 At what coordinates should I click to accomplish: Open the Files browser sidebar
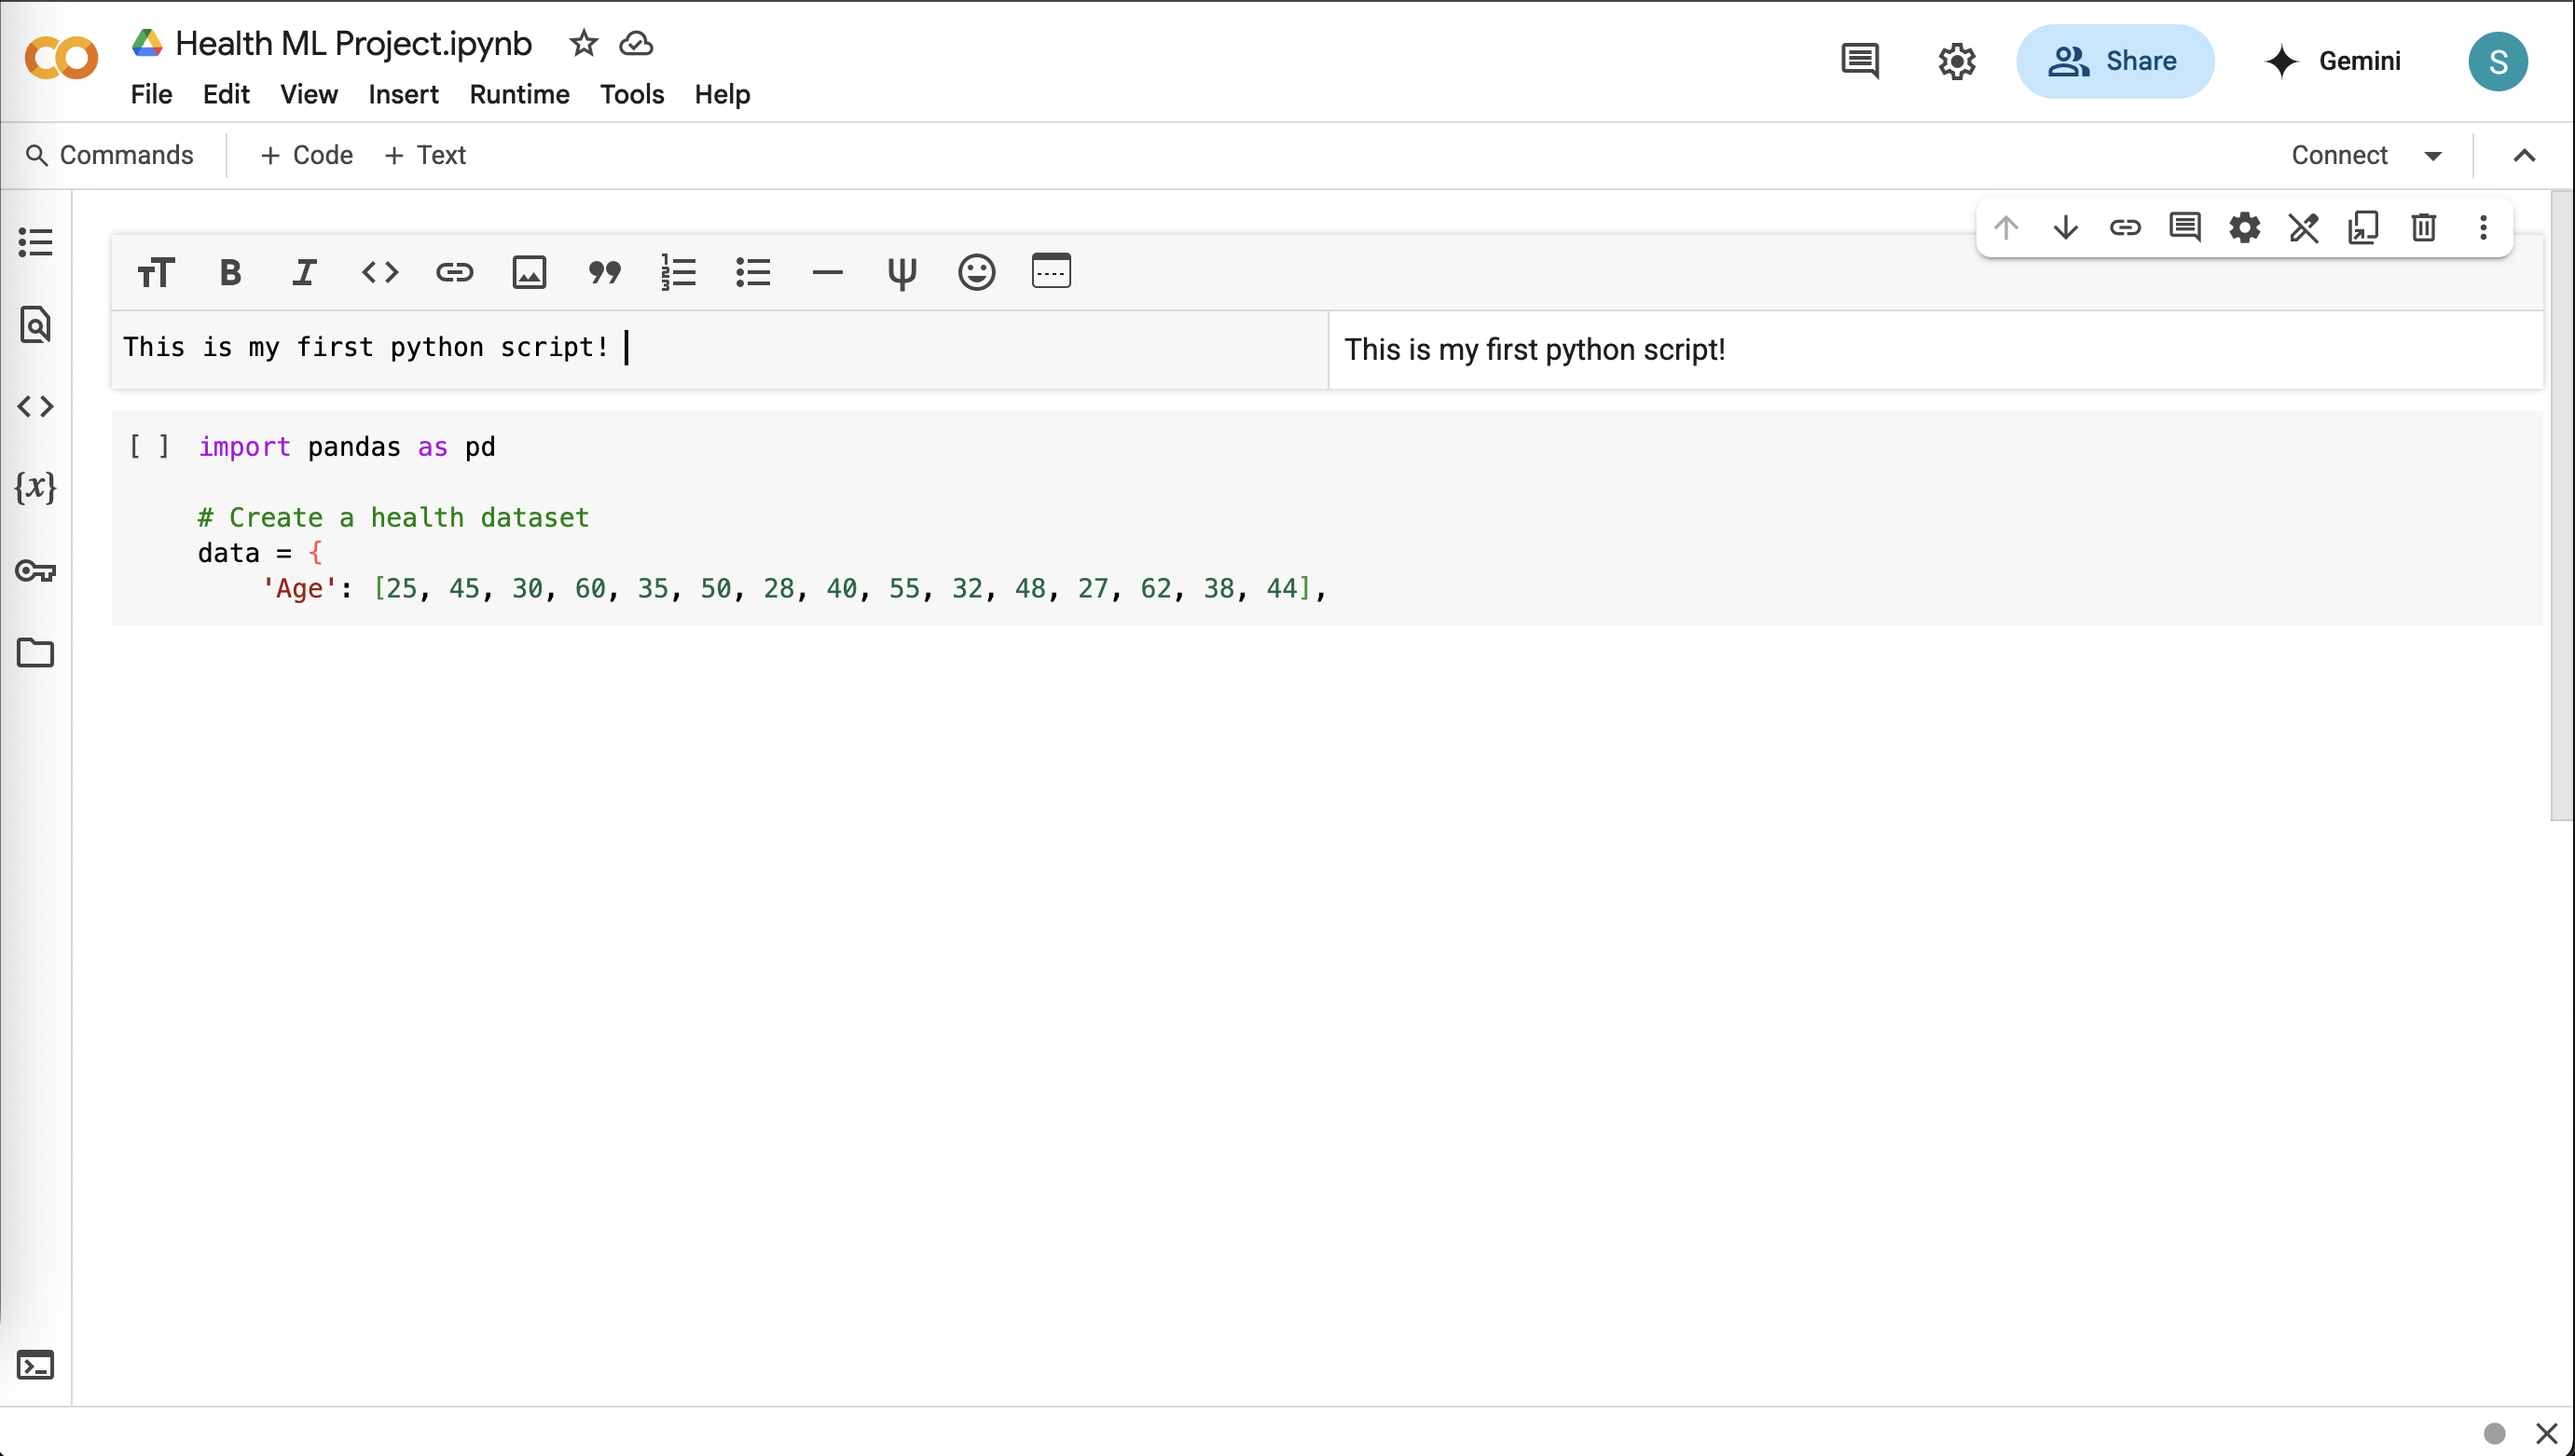36,652
